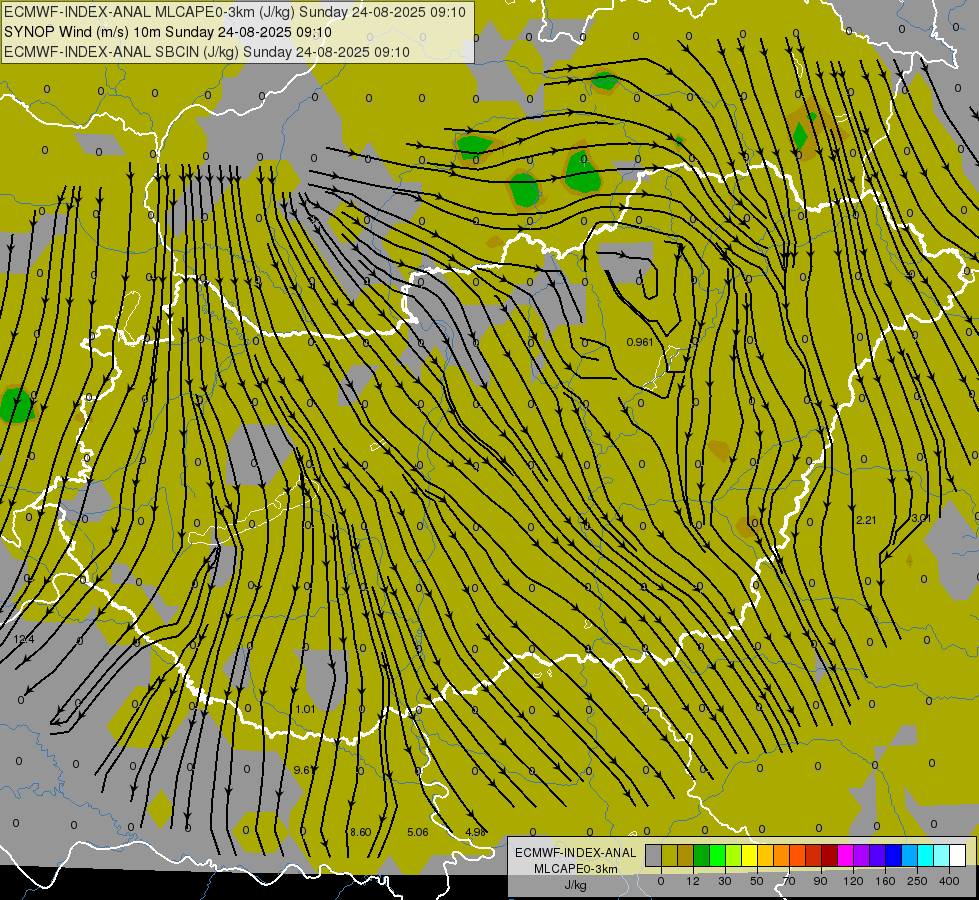Click the legend scale label '120'
This screenshot has height=900, width=979.
(x=853, y=881)
